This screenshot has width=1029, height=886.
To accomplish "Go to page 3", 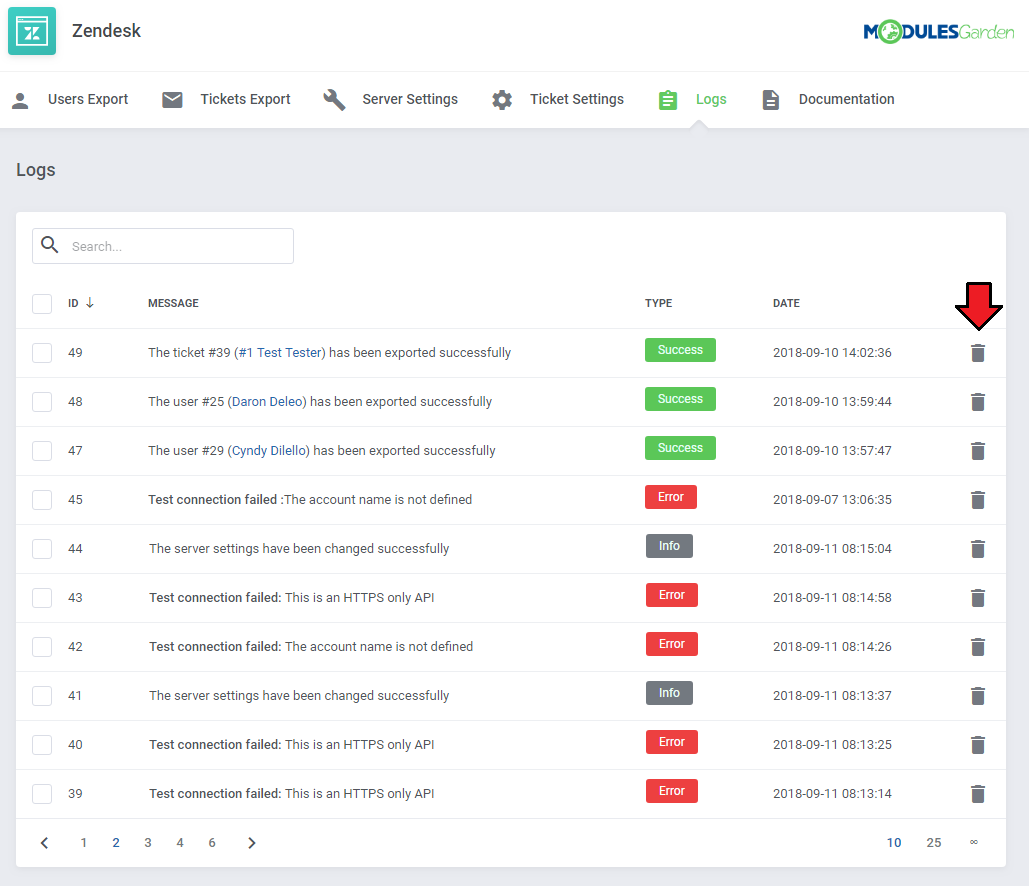I will point(148,843).
